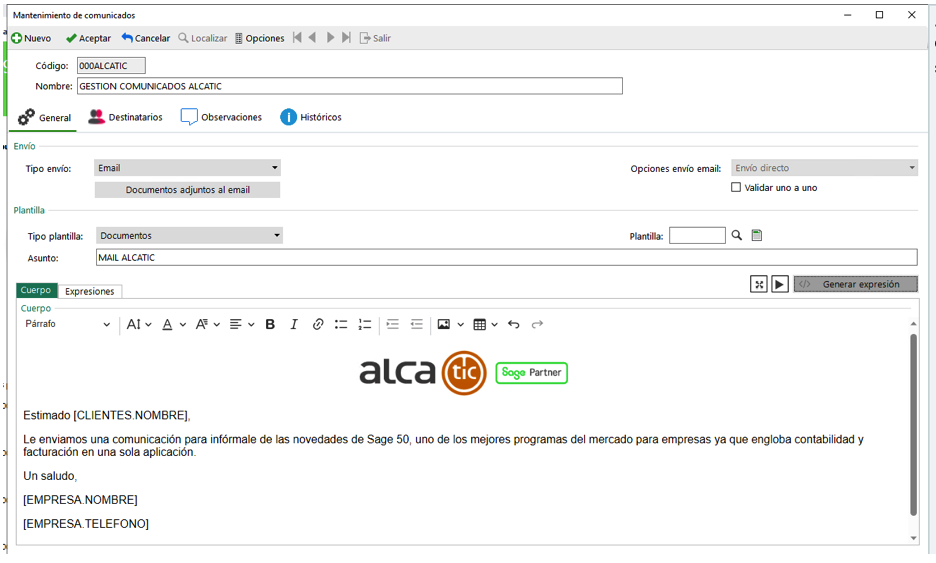Open the font size dropdown
The height and width of the screenshot is (563, 936).
coord(138,324)
